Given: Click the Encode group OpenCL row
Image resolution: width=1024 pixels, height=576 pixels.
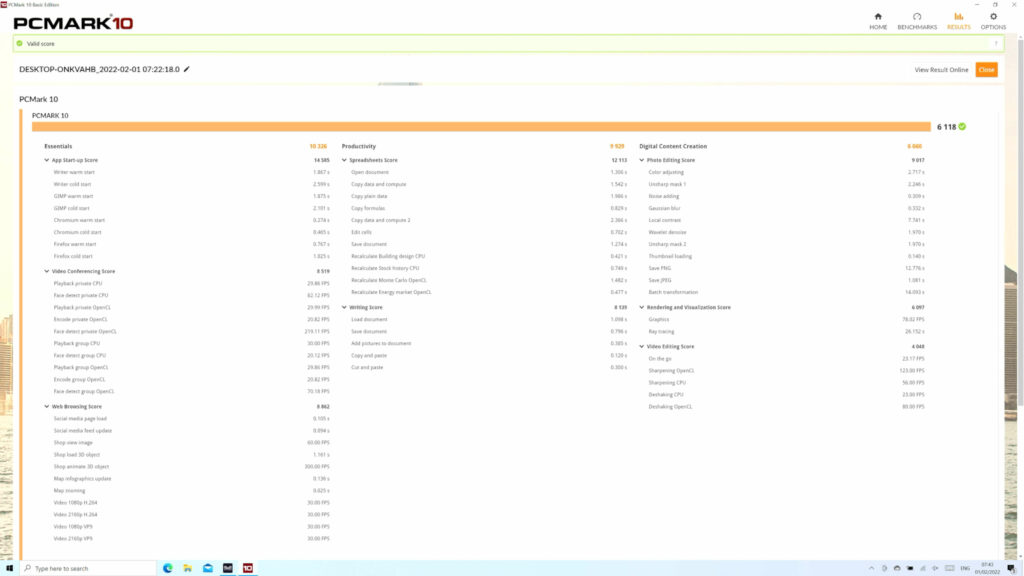Looking at the screenshot, I should (x=191, y=379).
